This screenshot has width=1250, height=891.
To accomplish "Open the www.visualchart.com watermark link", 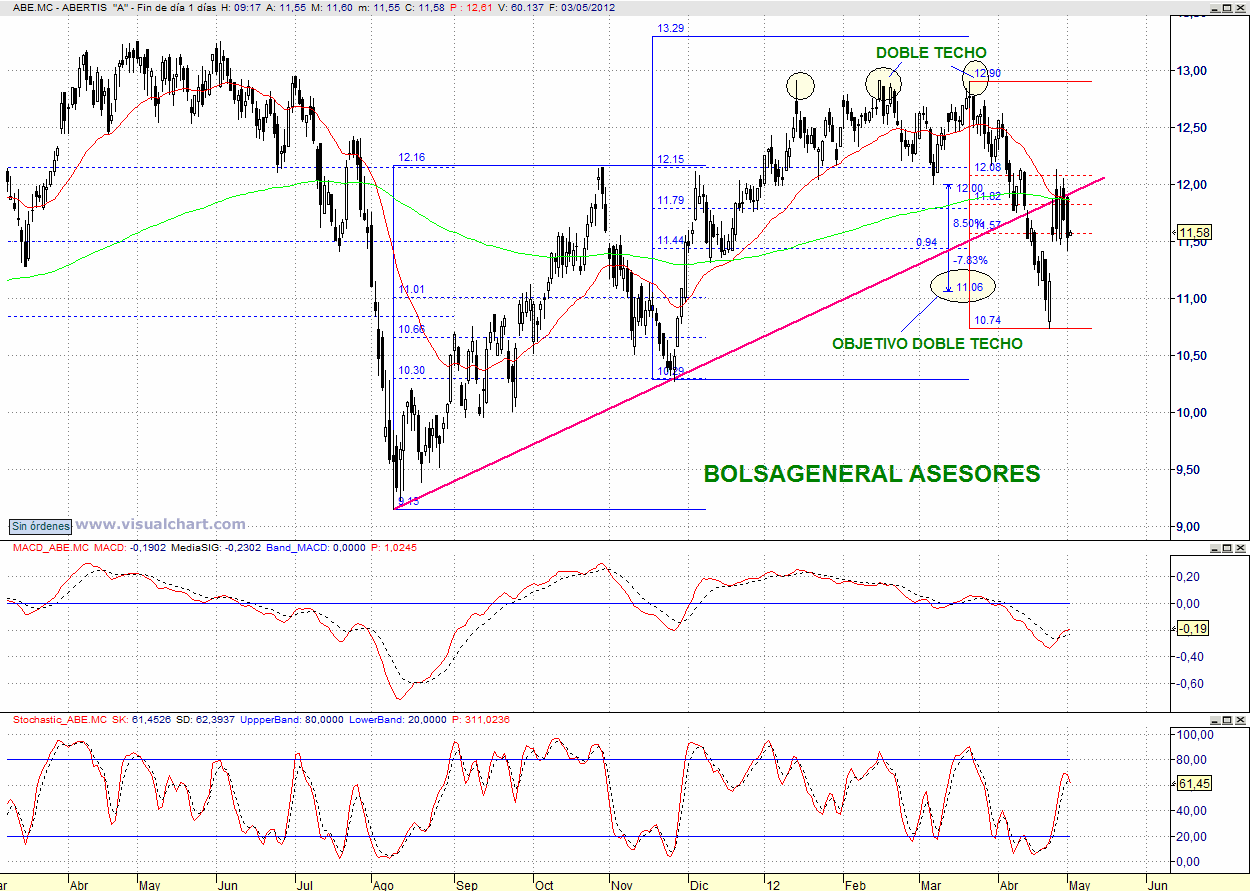I will (x=160, y=524).
